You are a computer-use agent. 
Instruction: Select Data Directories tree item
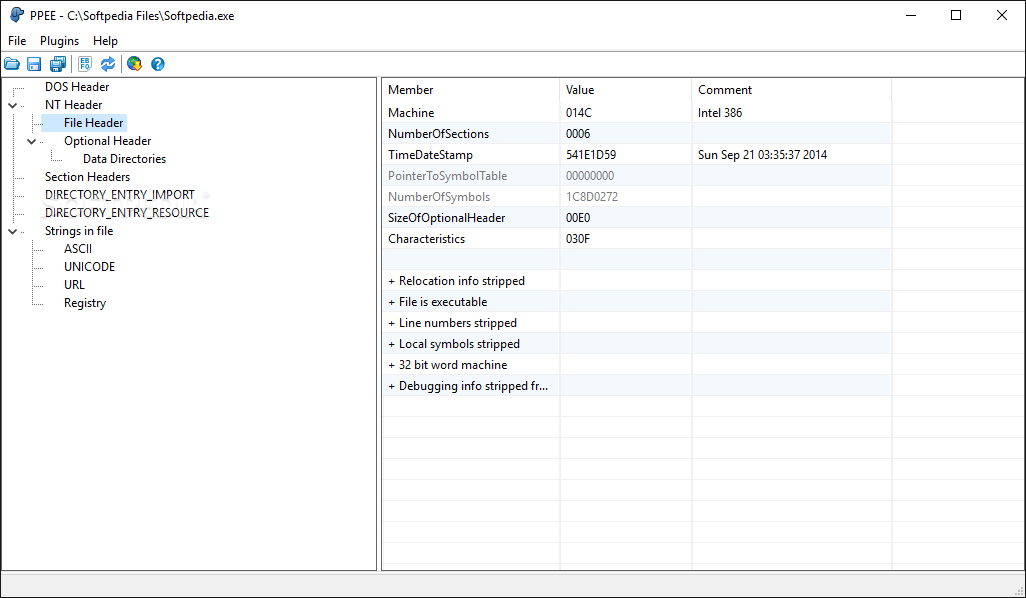pos(124,159)
